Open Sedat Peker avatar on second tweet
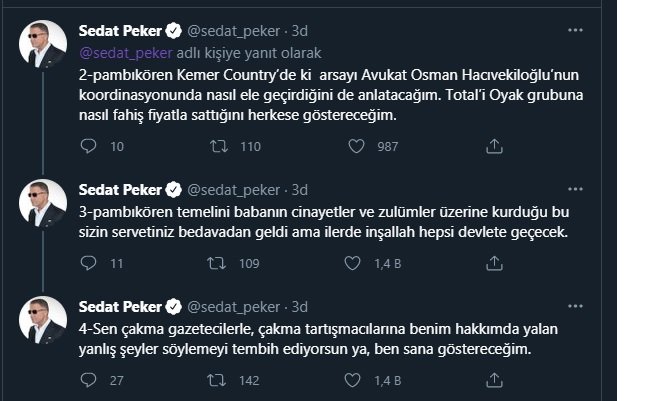Viewport: 652px width, 401px height. pos(43,203)
